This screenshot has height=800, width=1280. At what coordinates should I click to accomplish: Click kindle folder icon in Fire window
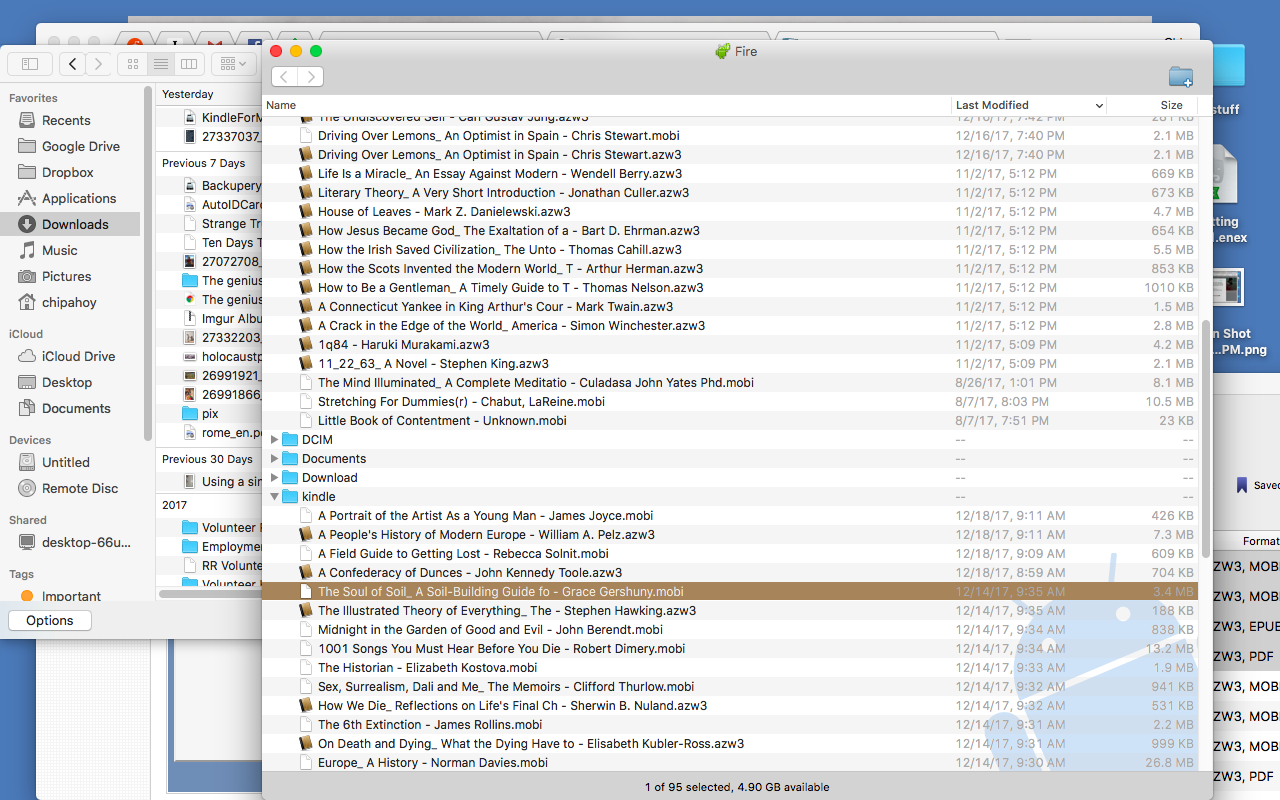[290, 496]
